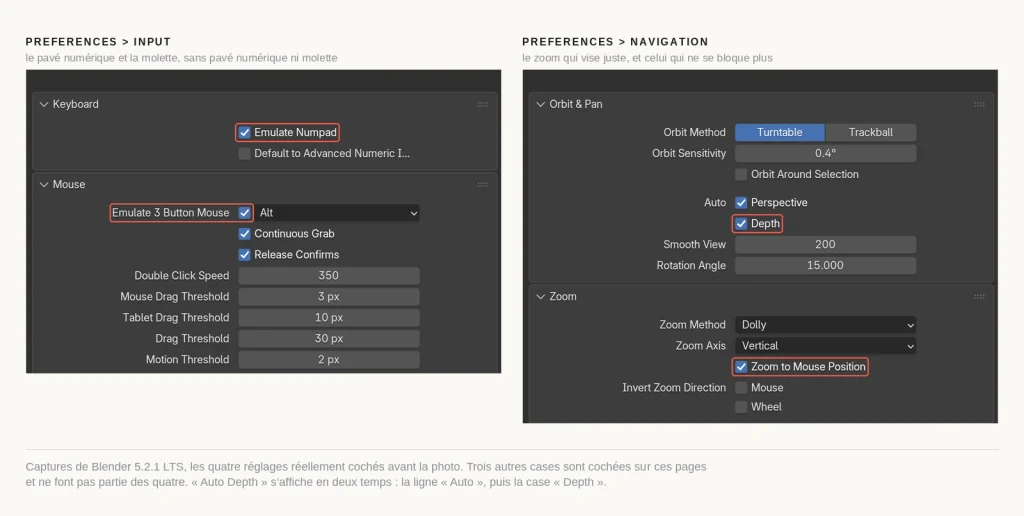
Task: Click the Smooth View 200 field
Action: coord(825,244)
